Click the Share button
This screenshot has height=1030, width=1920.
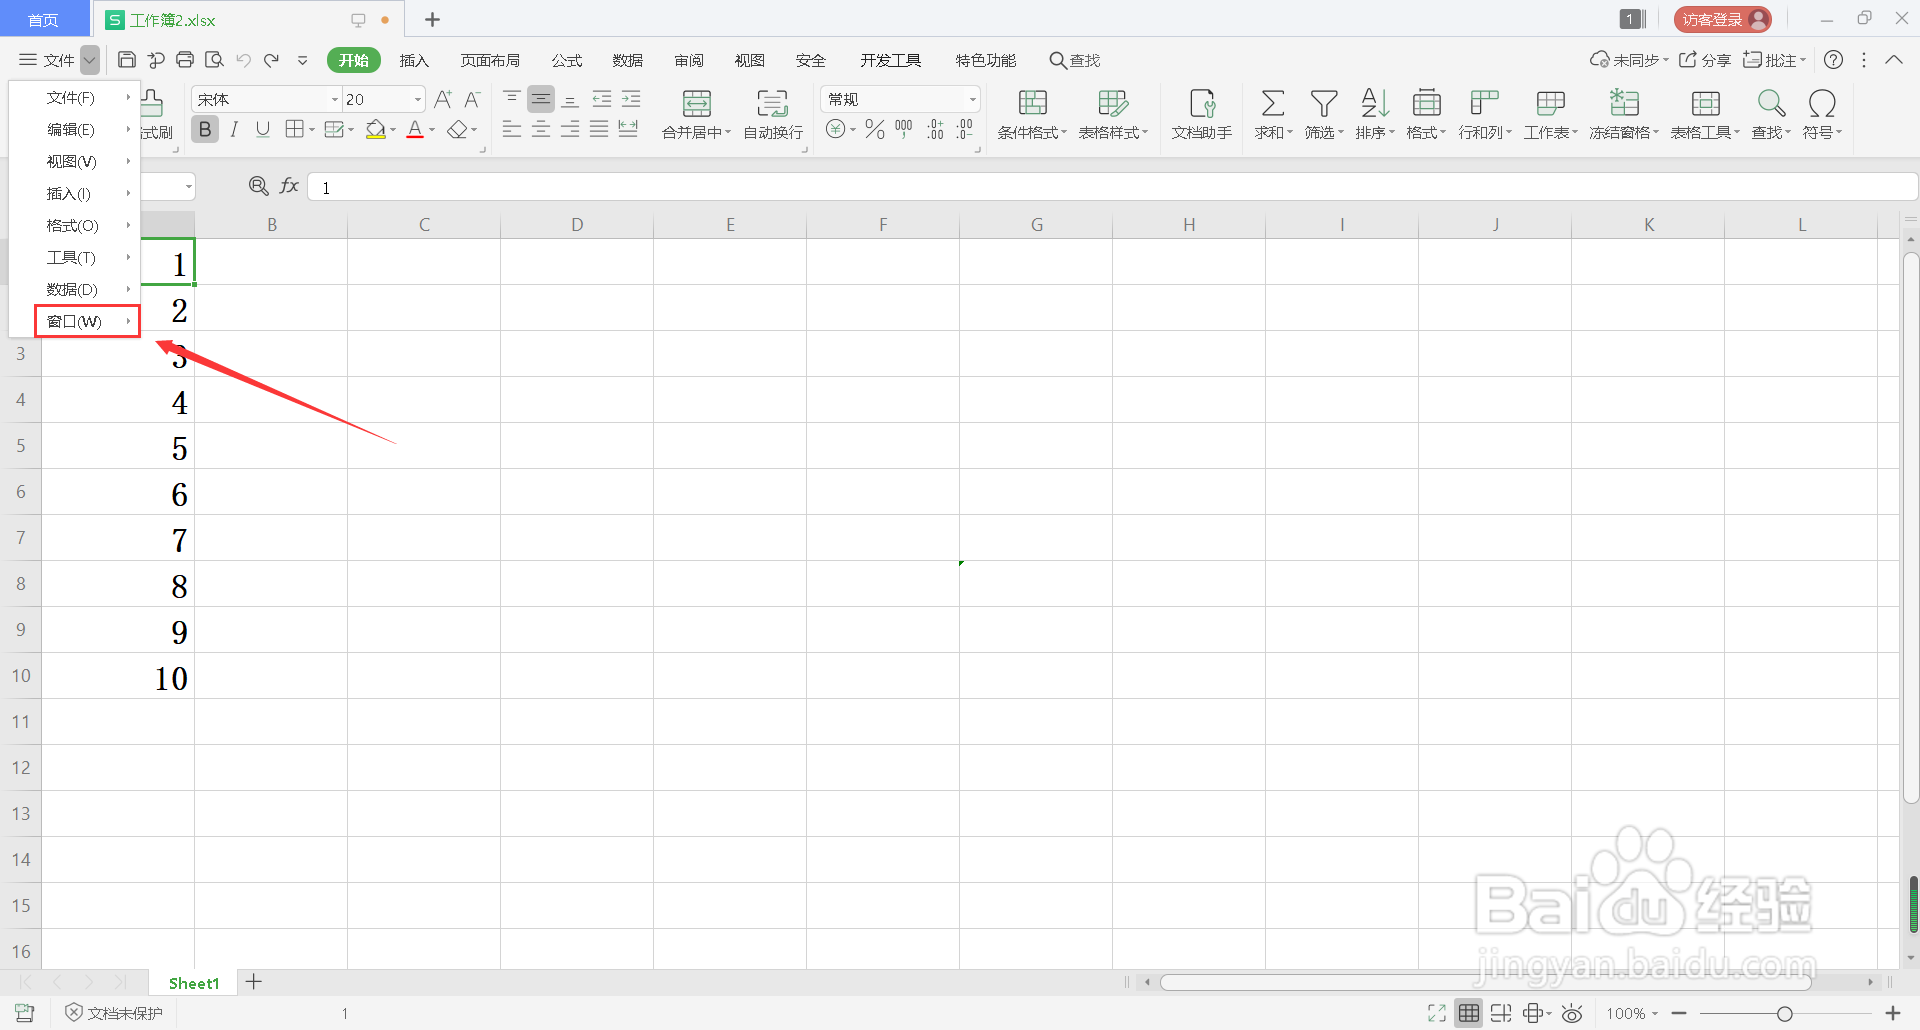[x=1705, y=60]
